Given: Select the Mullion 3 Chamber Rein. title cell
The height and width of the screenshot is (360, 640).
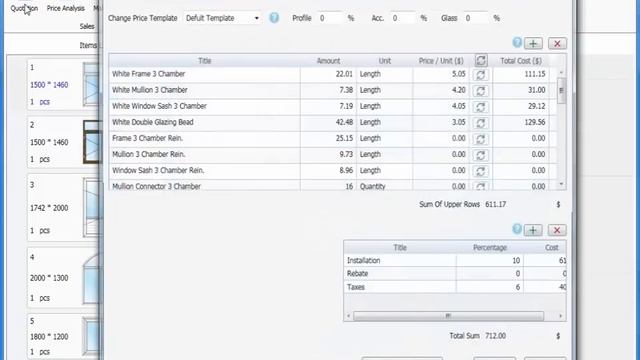Looking at the screenshot, I should click(x=204, y=154).
